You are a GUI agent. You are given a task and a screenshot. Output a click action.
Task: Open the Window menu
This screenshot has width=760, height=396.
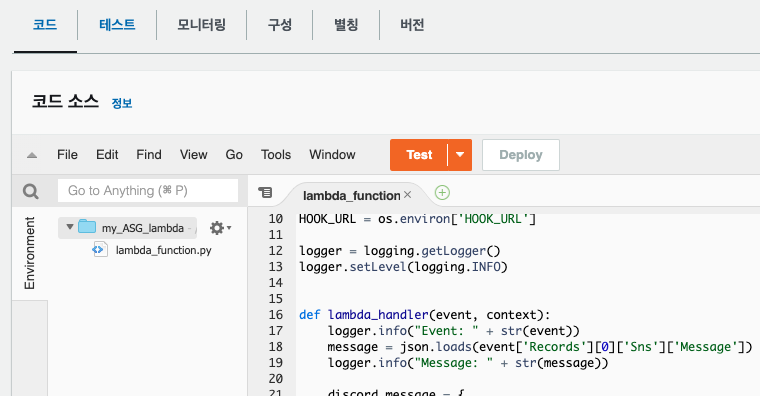[332, 155]
